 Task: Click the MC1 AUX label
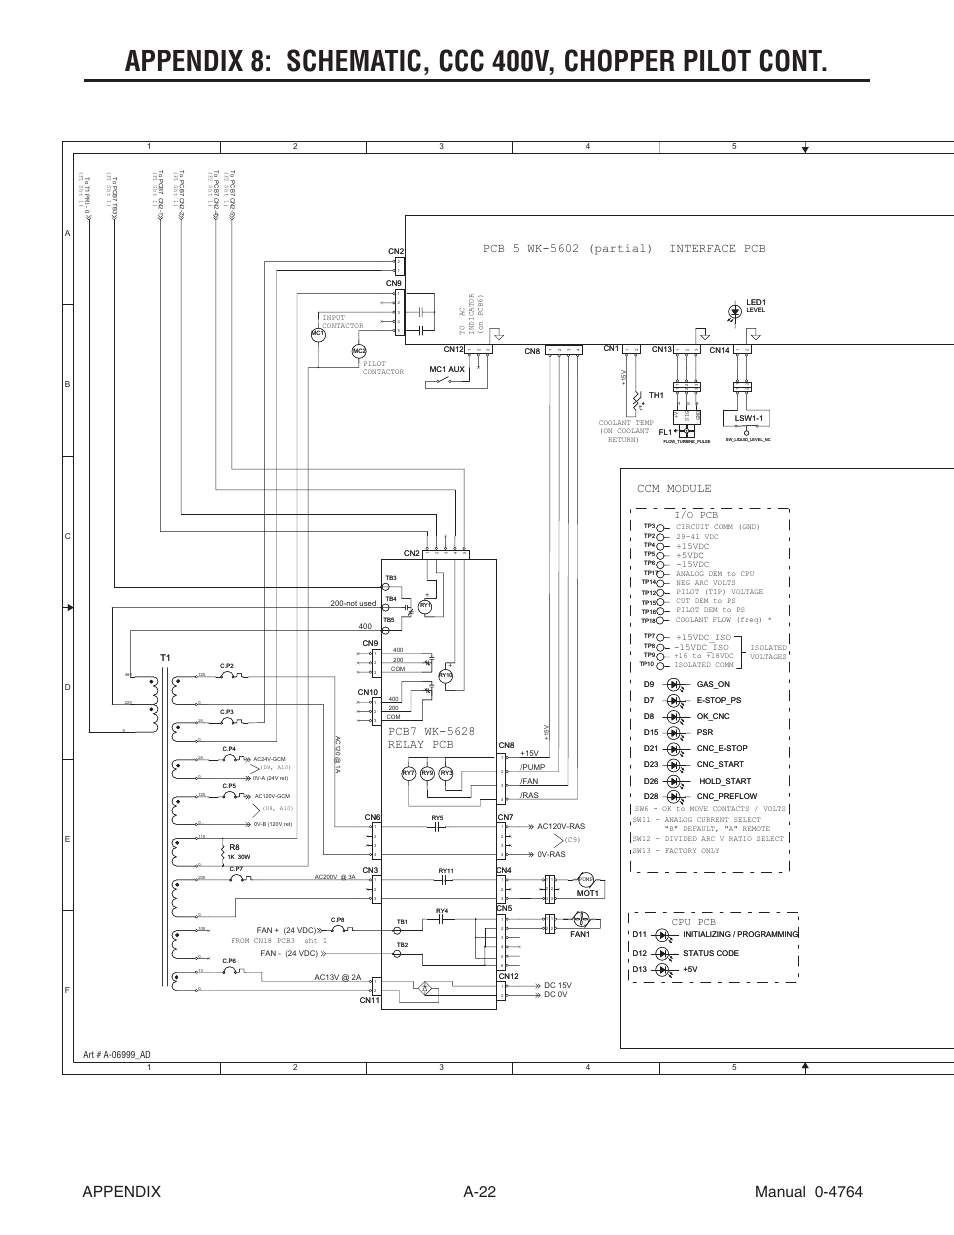[x=447, y=370]
